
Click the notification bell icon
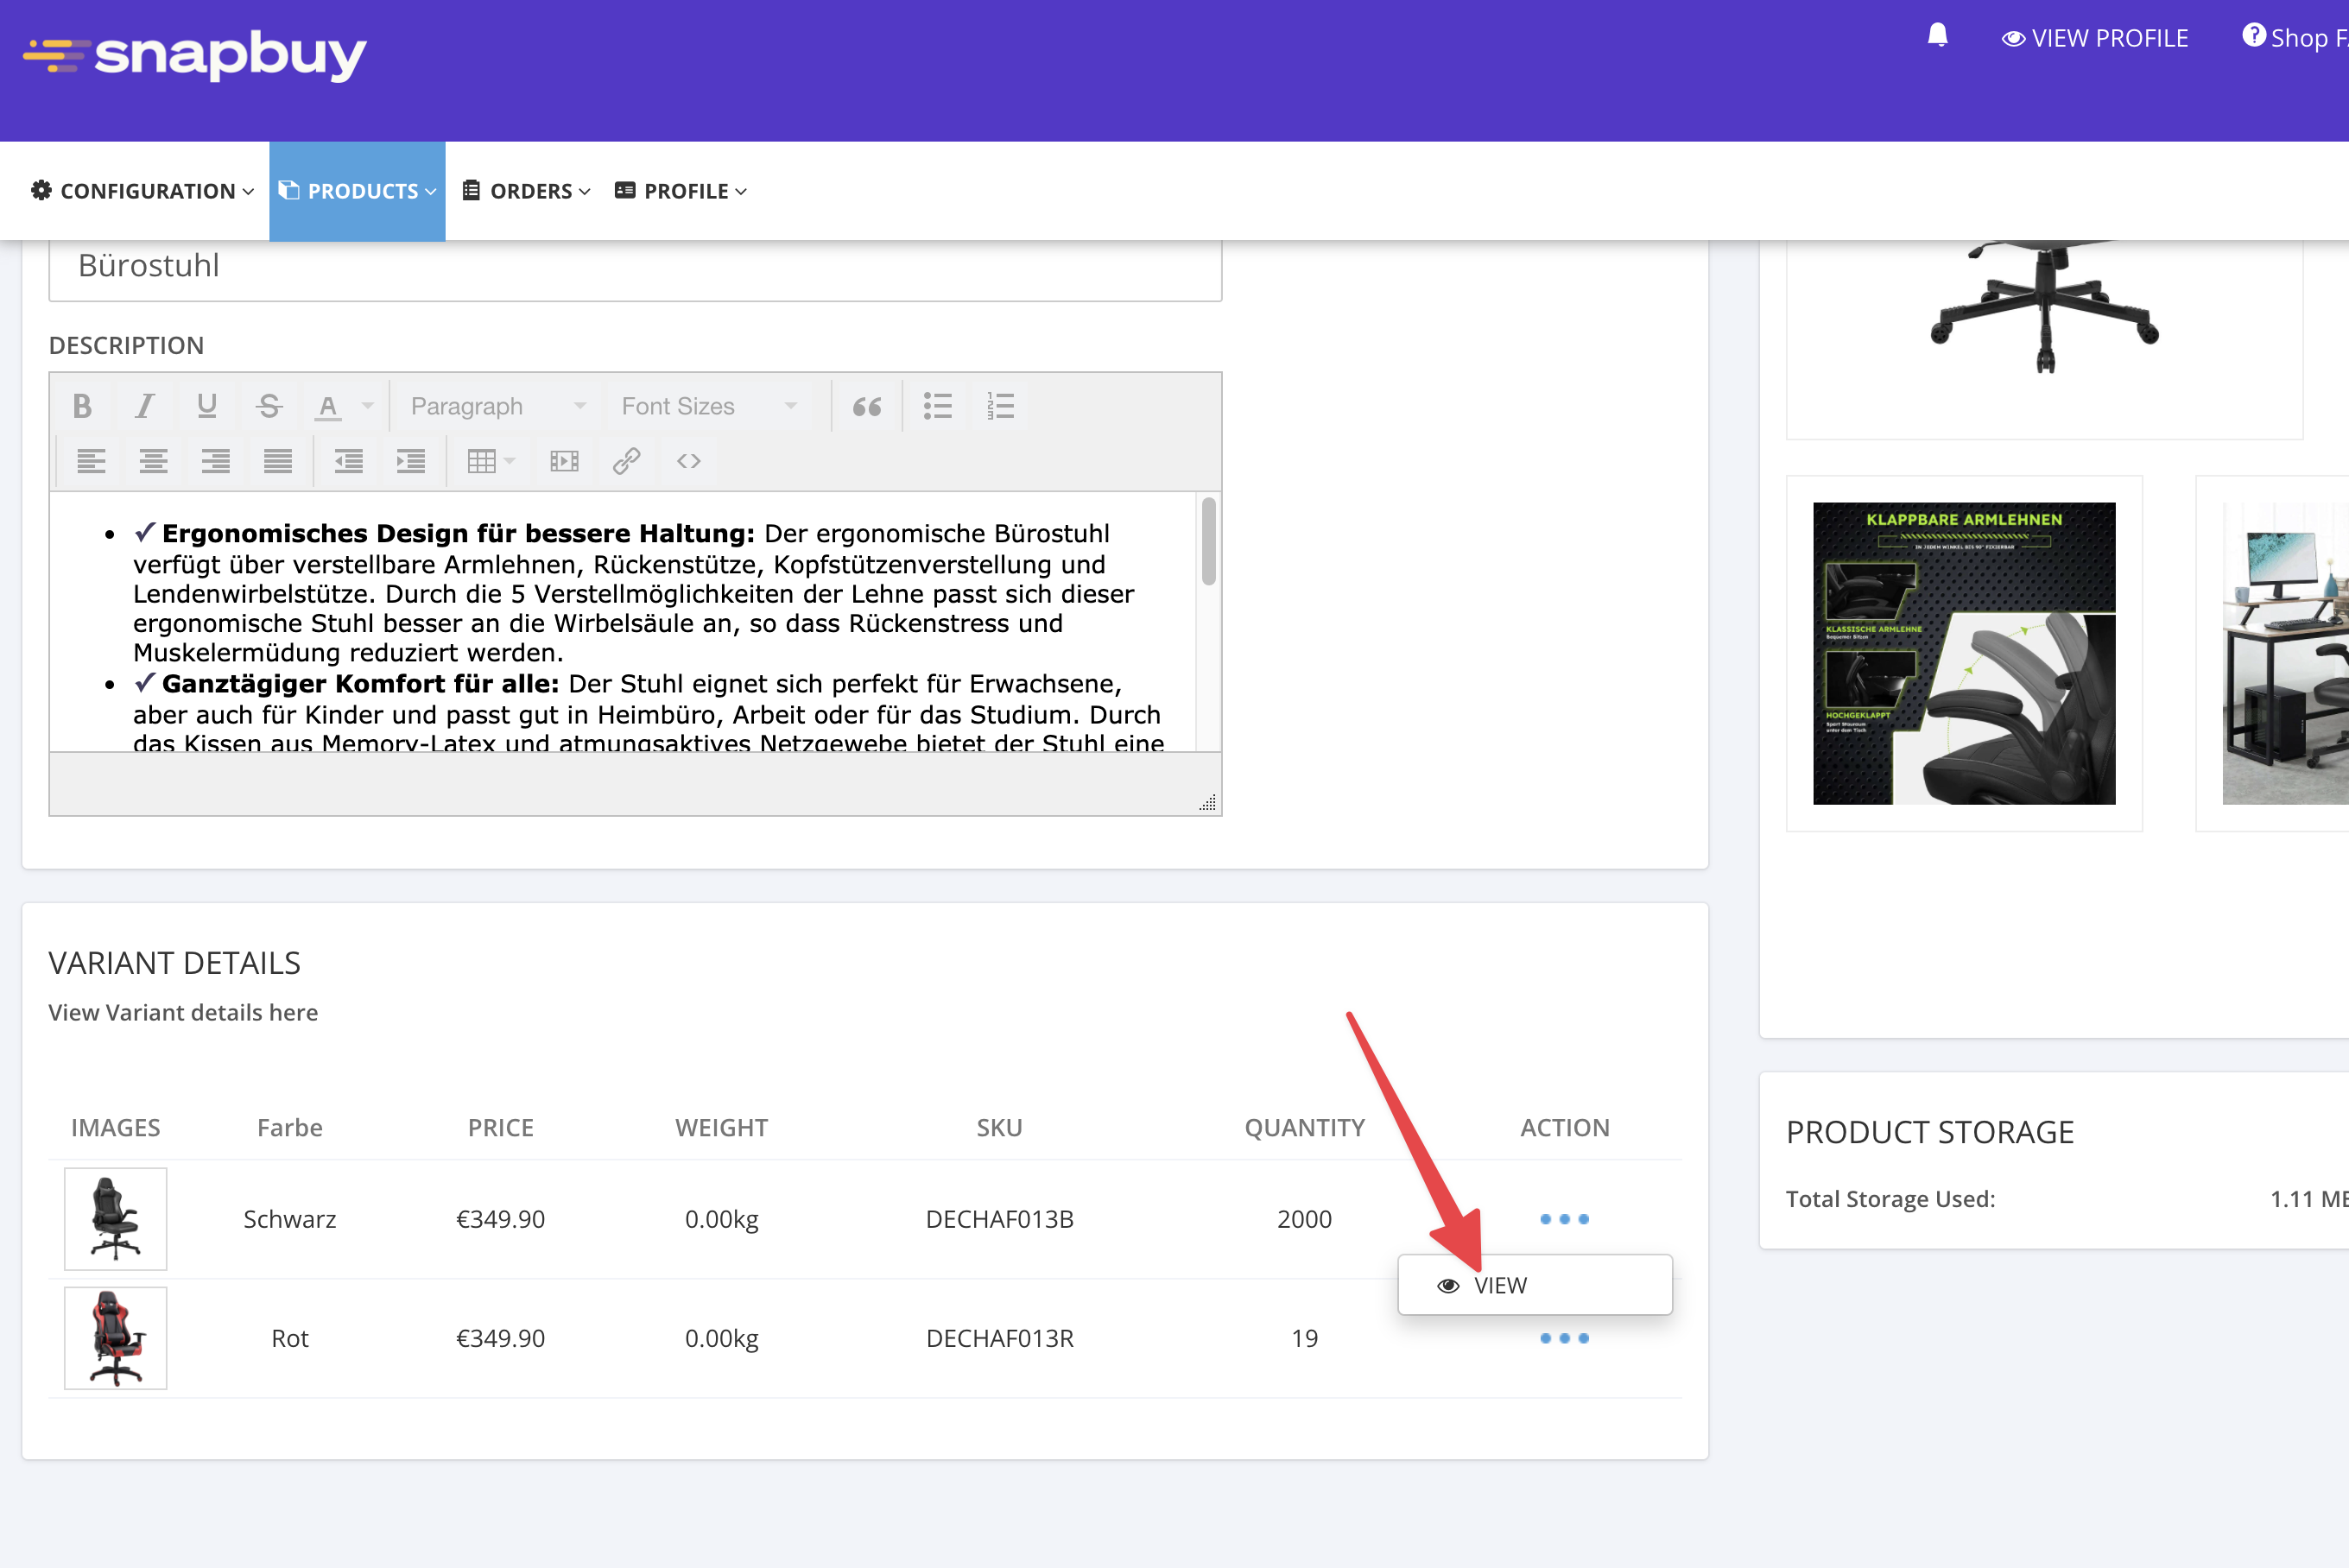[x=1937, y=37]
